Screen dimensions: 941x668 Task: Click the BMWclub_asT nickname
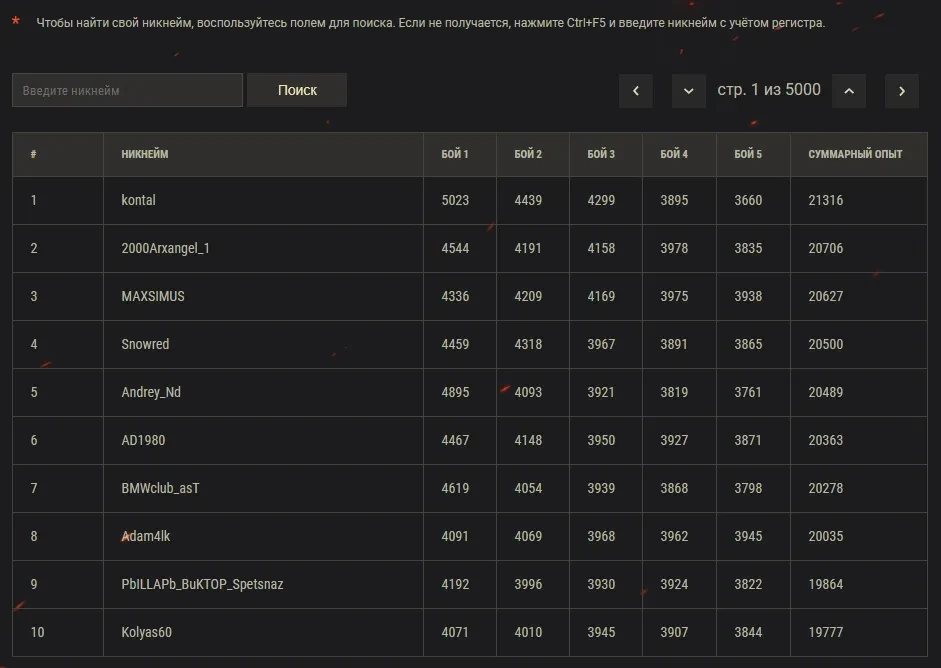(x=160, y=488)
